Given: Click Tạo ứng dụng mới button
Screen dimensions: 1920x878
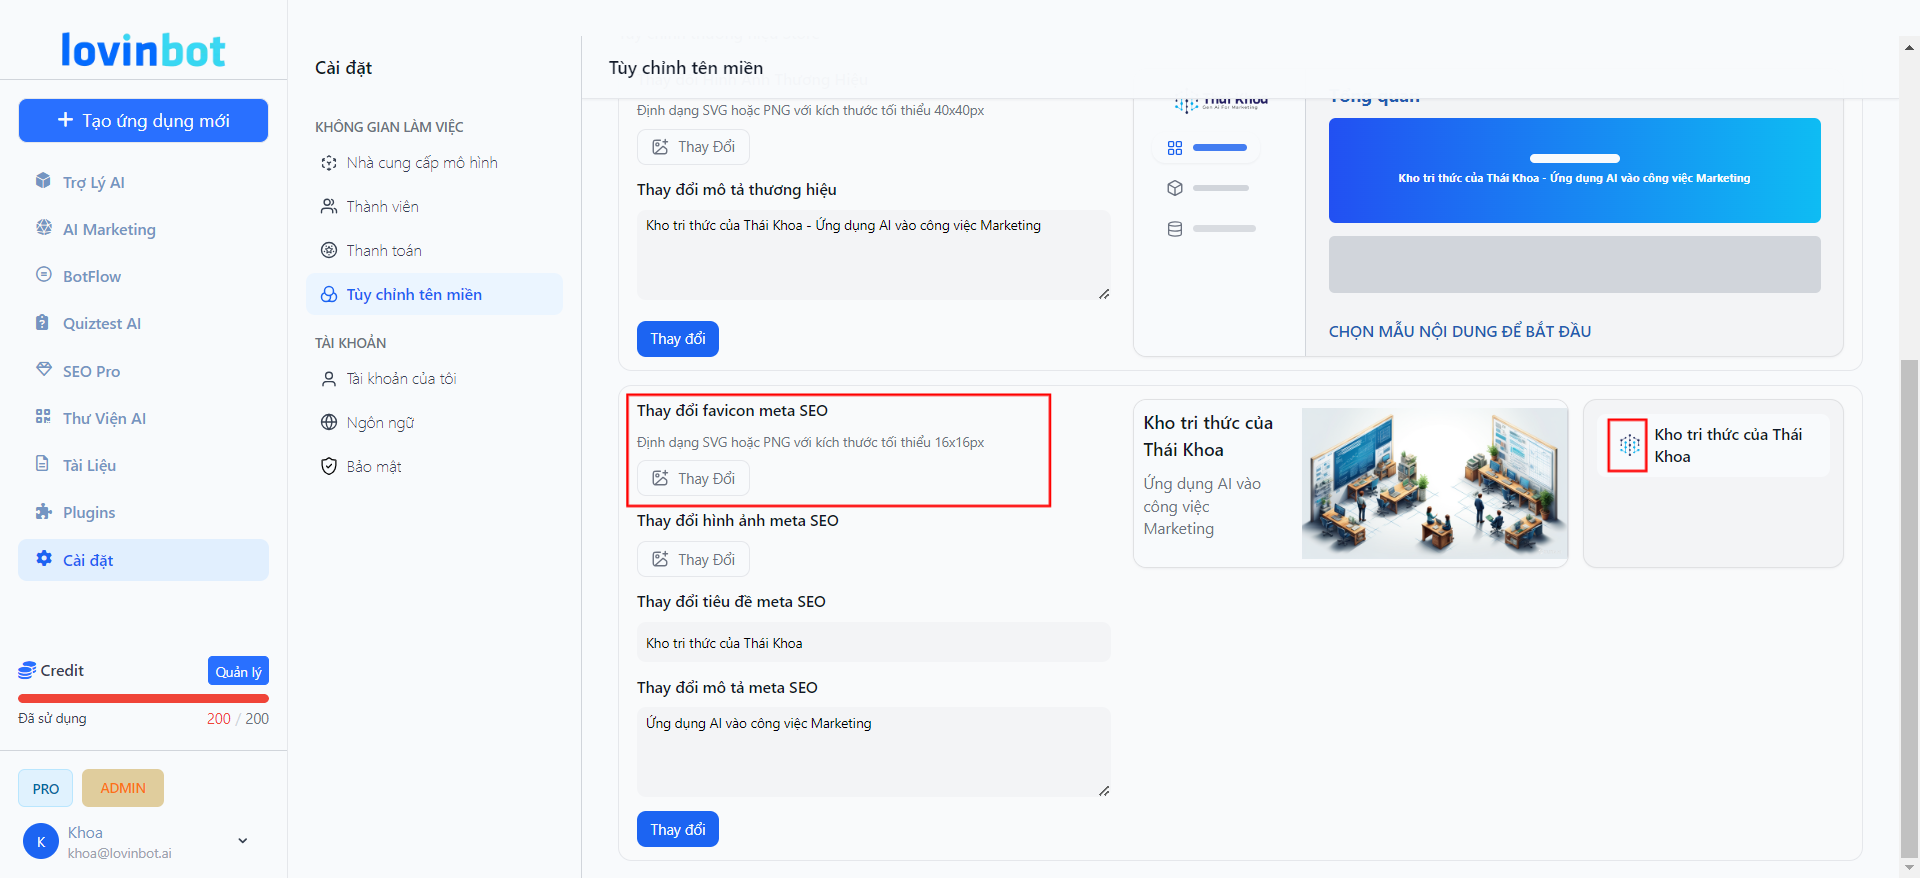Looking at the screenshot, I should click(x=143, y=120).
